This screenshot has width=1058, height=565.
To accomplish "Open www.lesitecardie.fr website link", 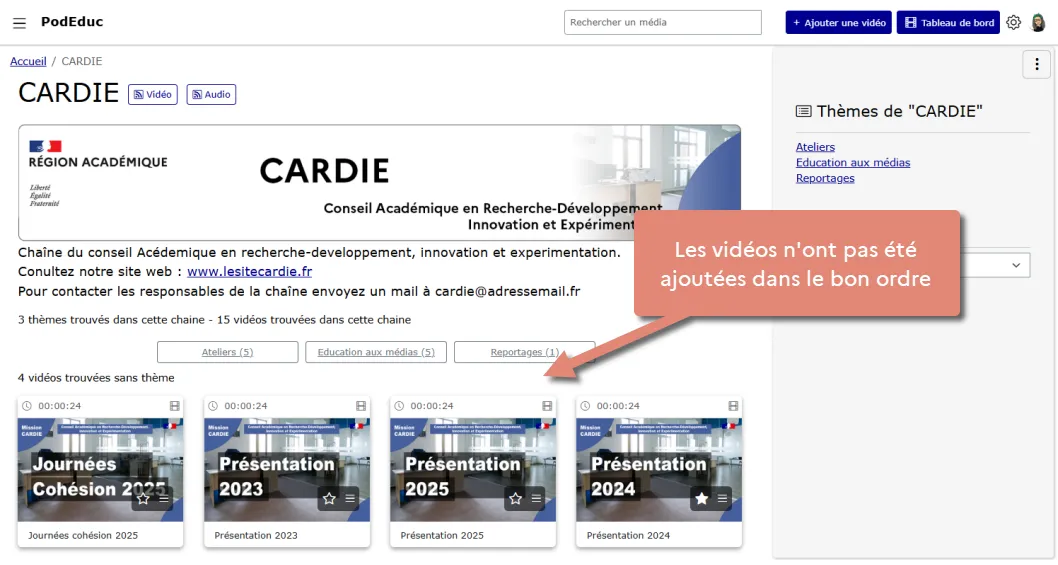I will (250, 271).
